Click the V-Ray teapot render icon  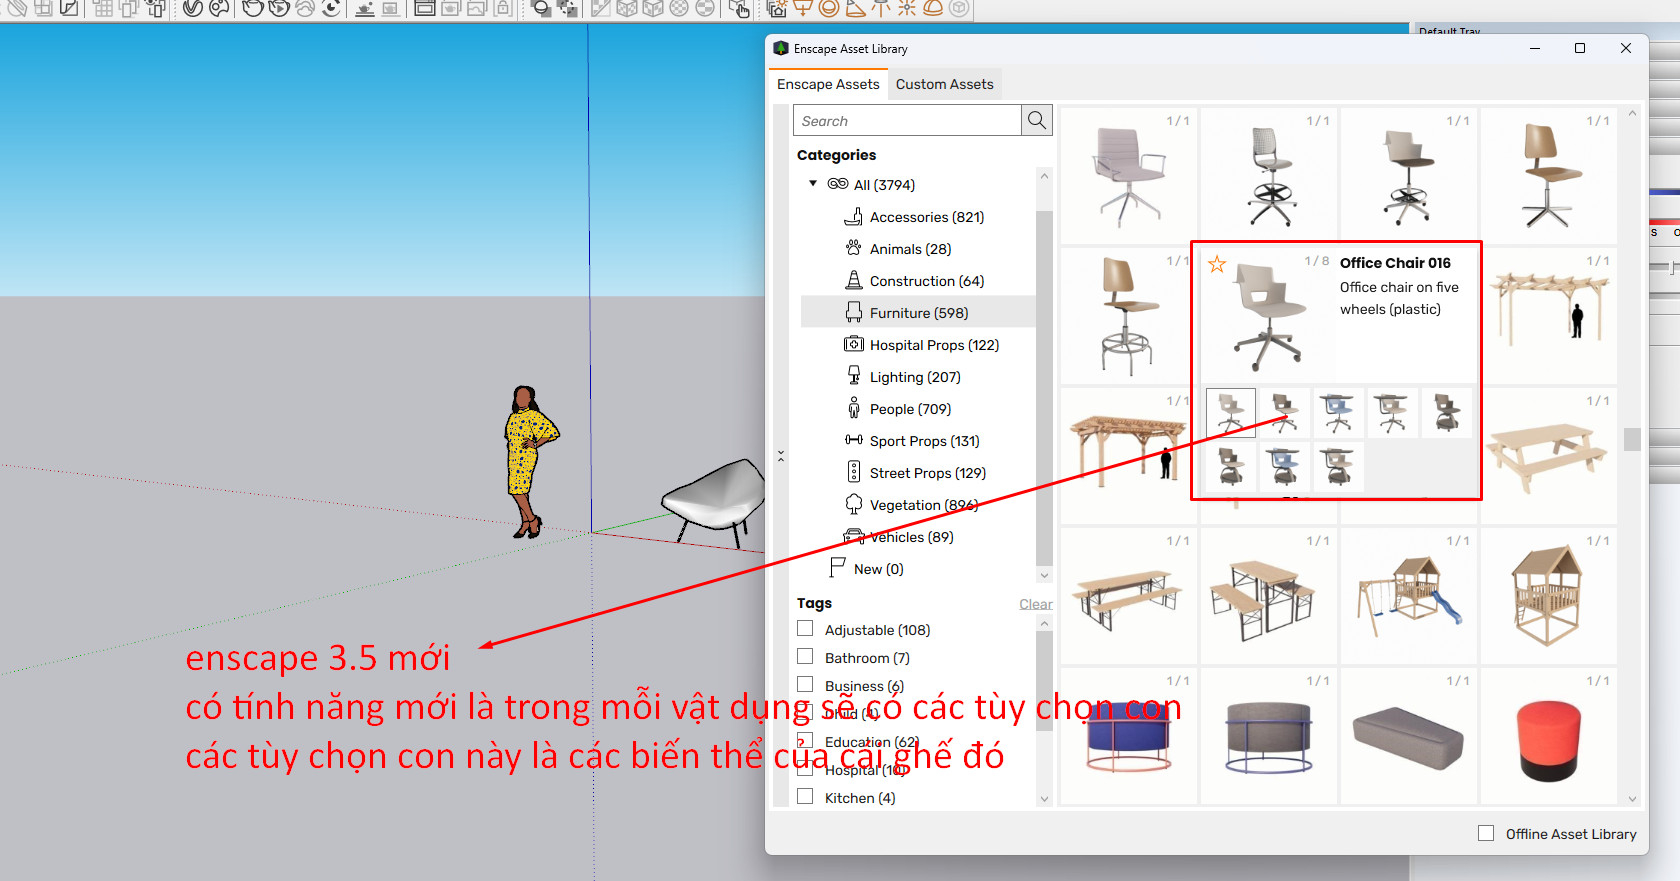coord(253,9)
